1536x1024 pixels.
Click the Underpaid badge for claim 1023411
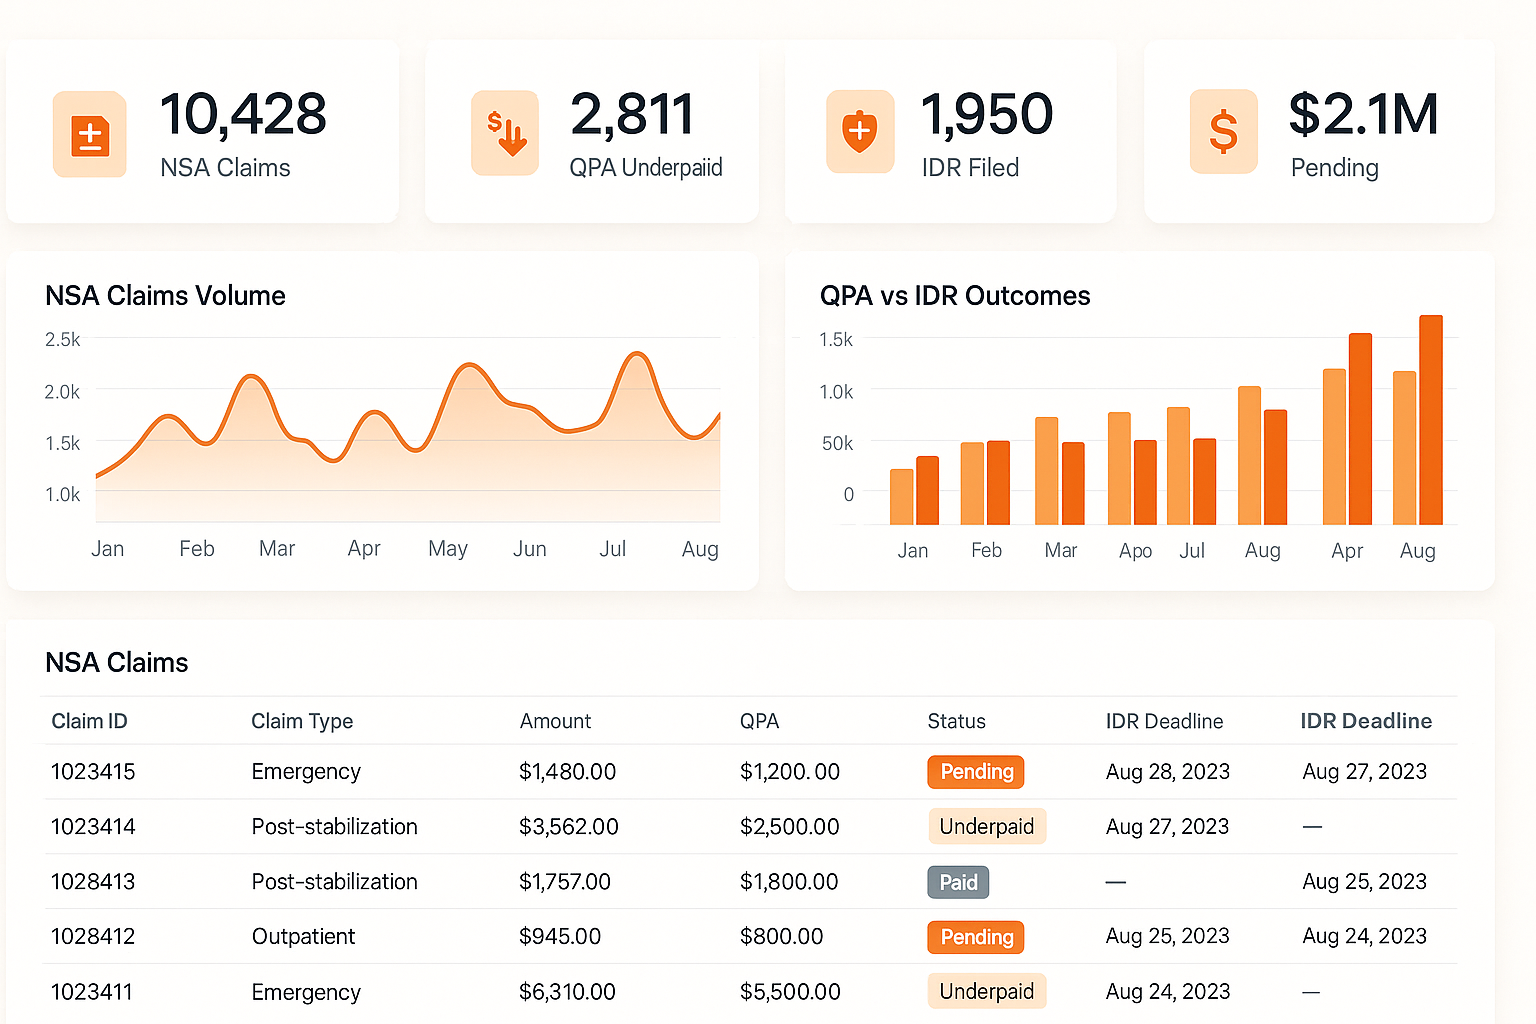(987, 991)
